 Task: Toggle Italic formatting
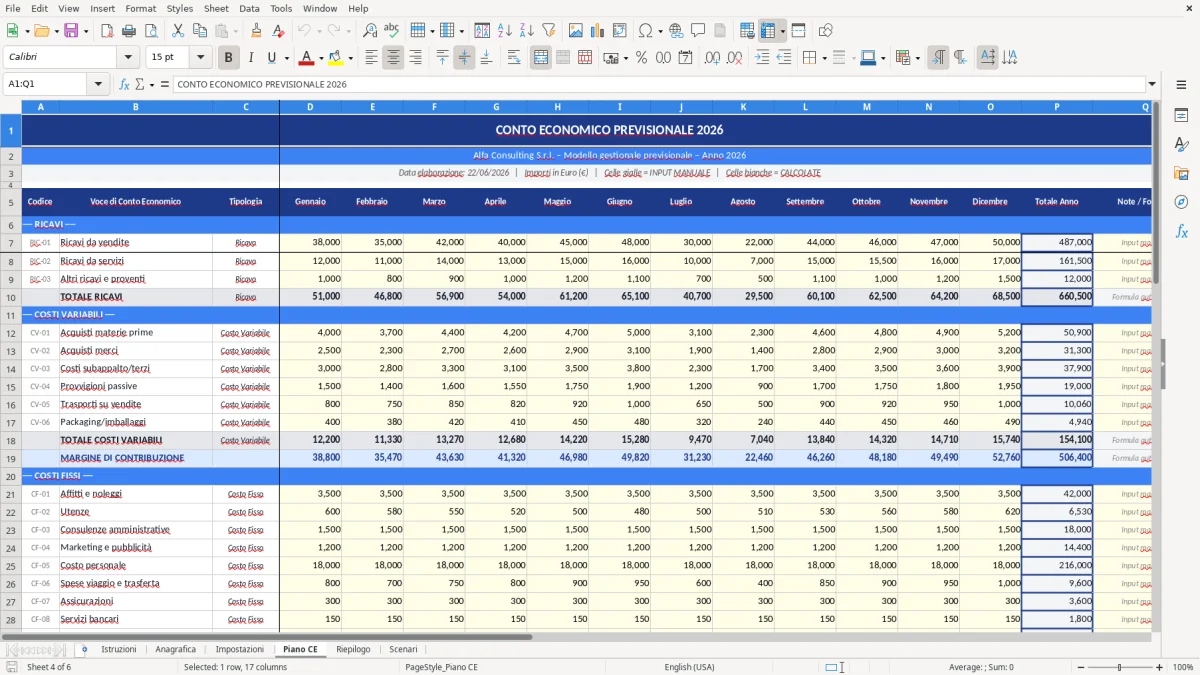(251, 58)
